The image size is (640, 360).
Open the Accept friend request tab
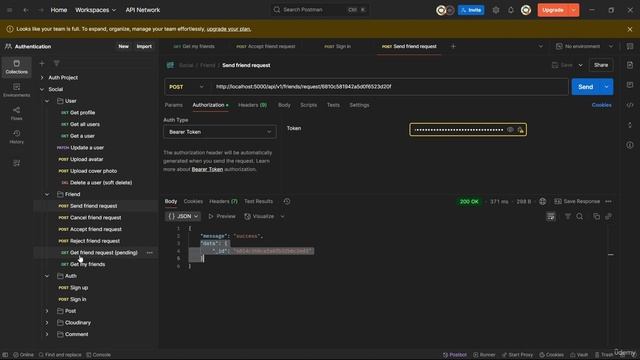click(266, 47)
